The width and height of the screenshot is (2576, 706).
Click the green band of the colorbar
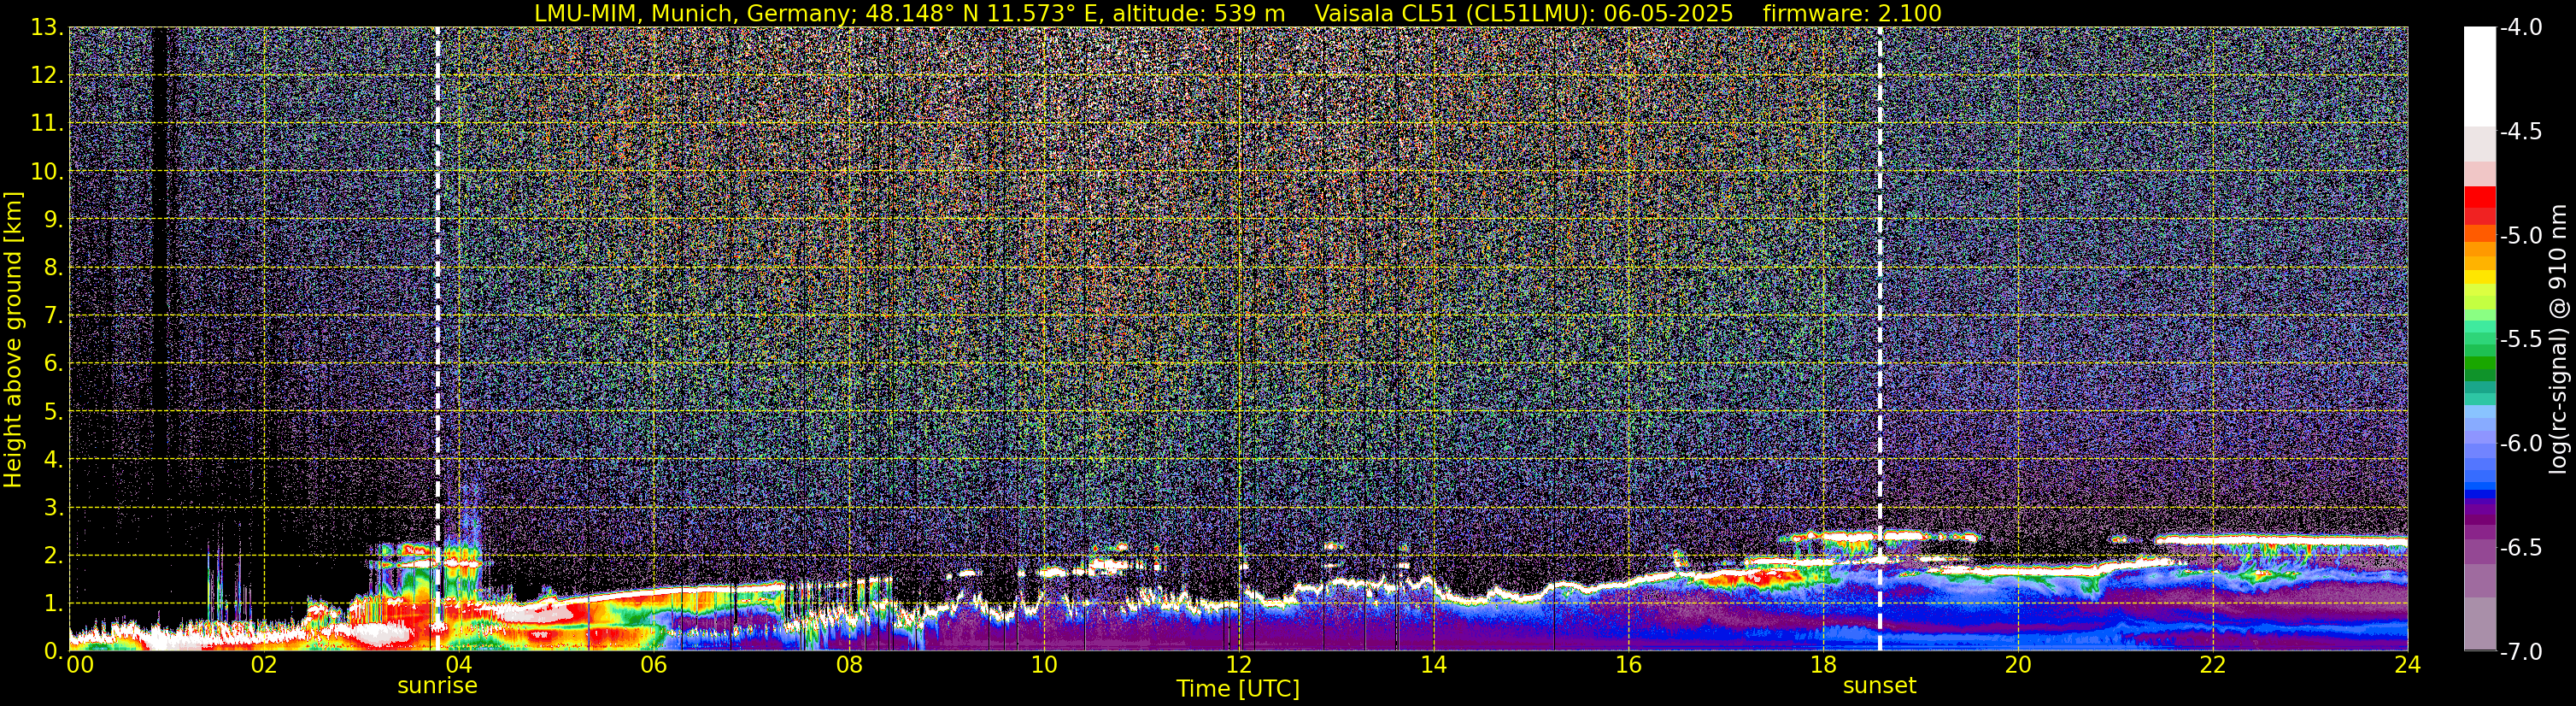[2480, 362]
